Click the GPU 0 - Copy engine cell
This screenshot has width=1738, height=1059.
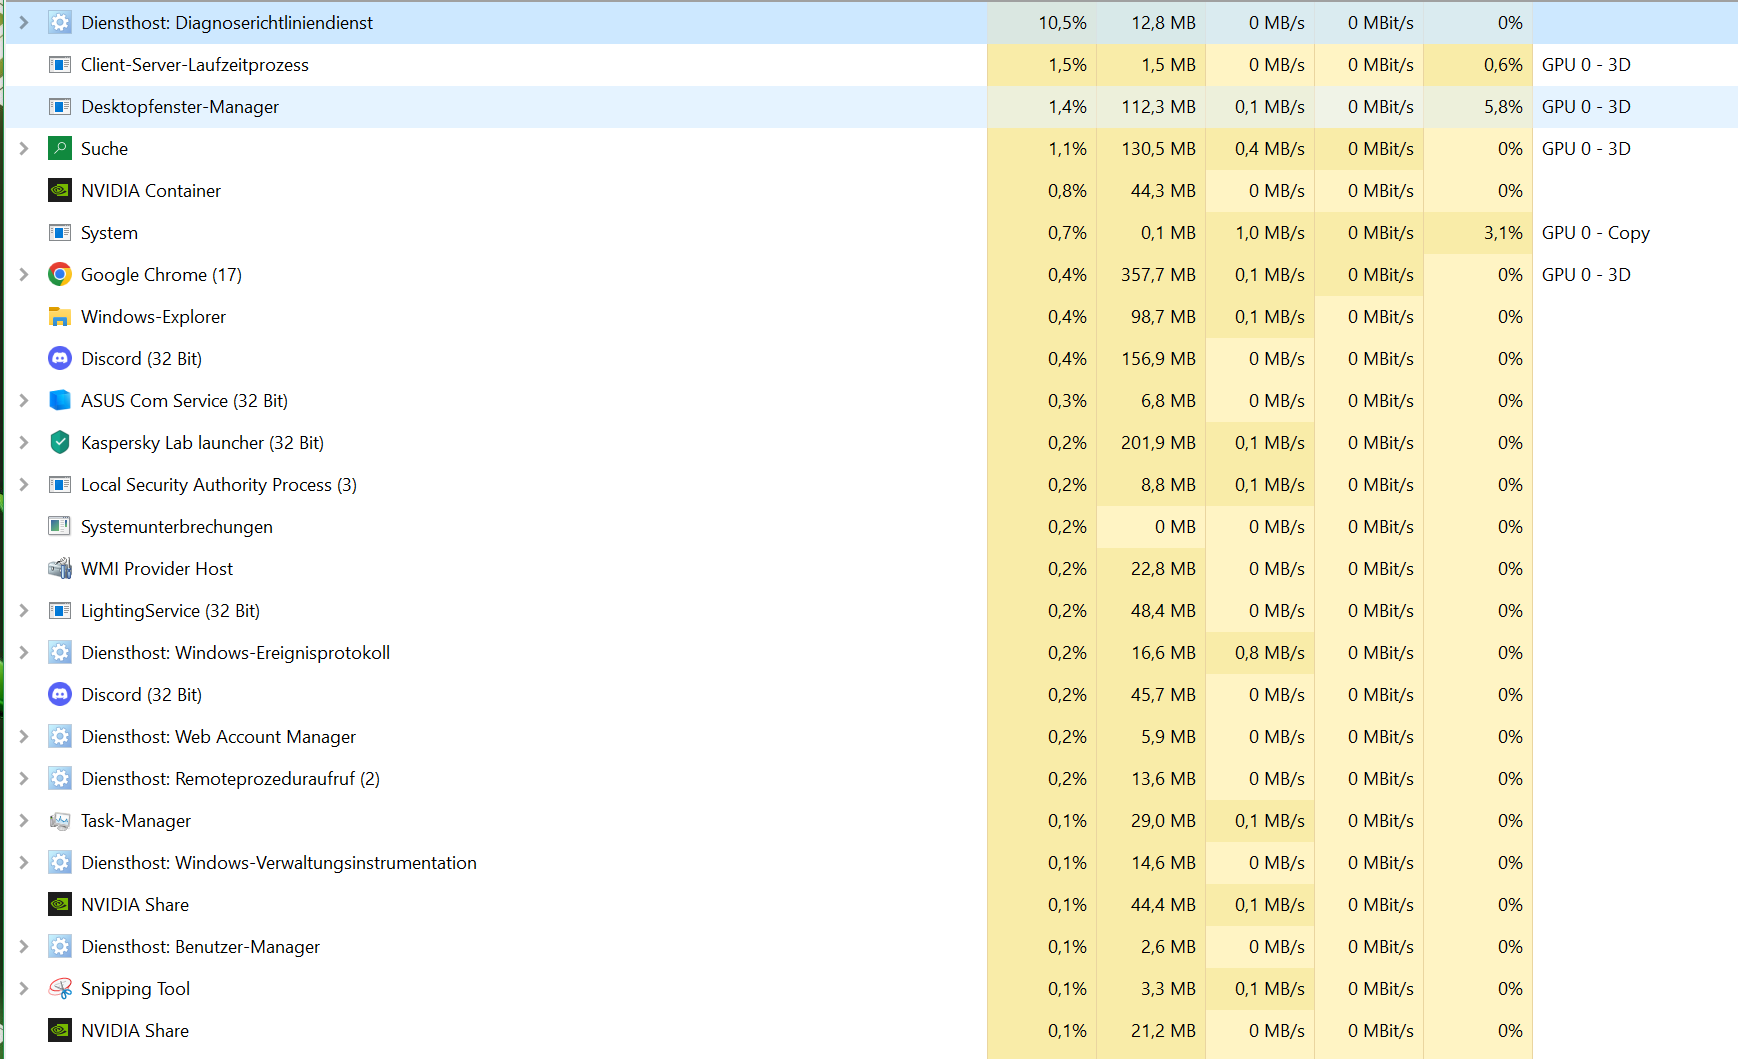pyautogui.click(x=1596, y=233)
